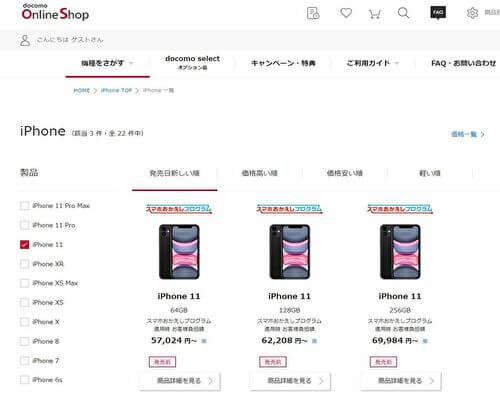The image size is (500, 400).
Task: Click the iPhone TOP breadcrumb link
Action: pos(116,90)
